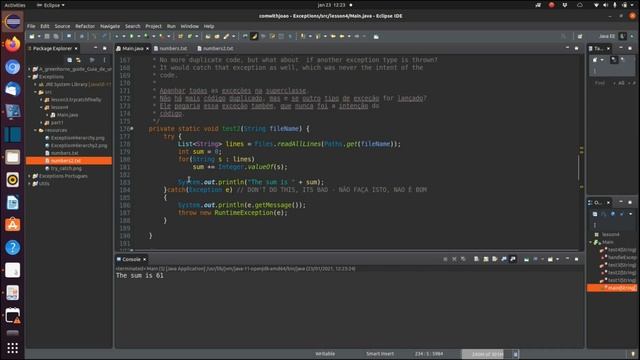The width and height of the screenshot is (640, 360).
Task: Close the Main.java editor tab
Action: coord(147,49)
